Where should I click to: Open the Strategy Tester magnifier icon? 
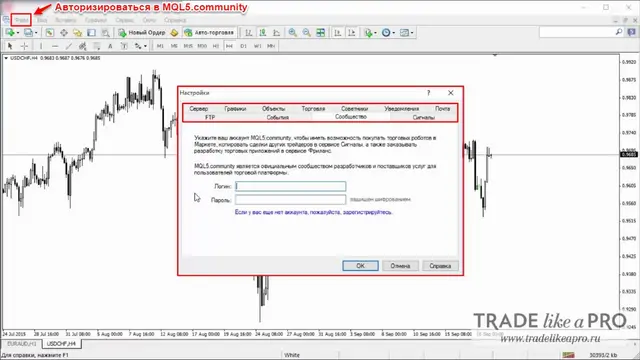point(105,33)
